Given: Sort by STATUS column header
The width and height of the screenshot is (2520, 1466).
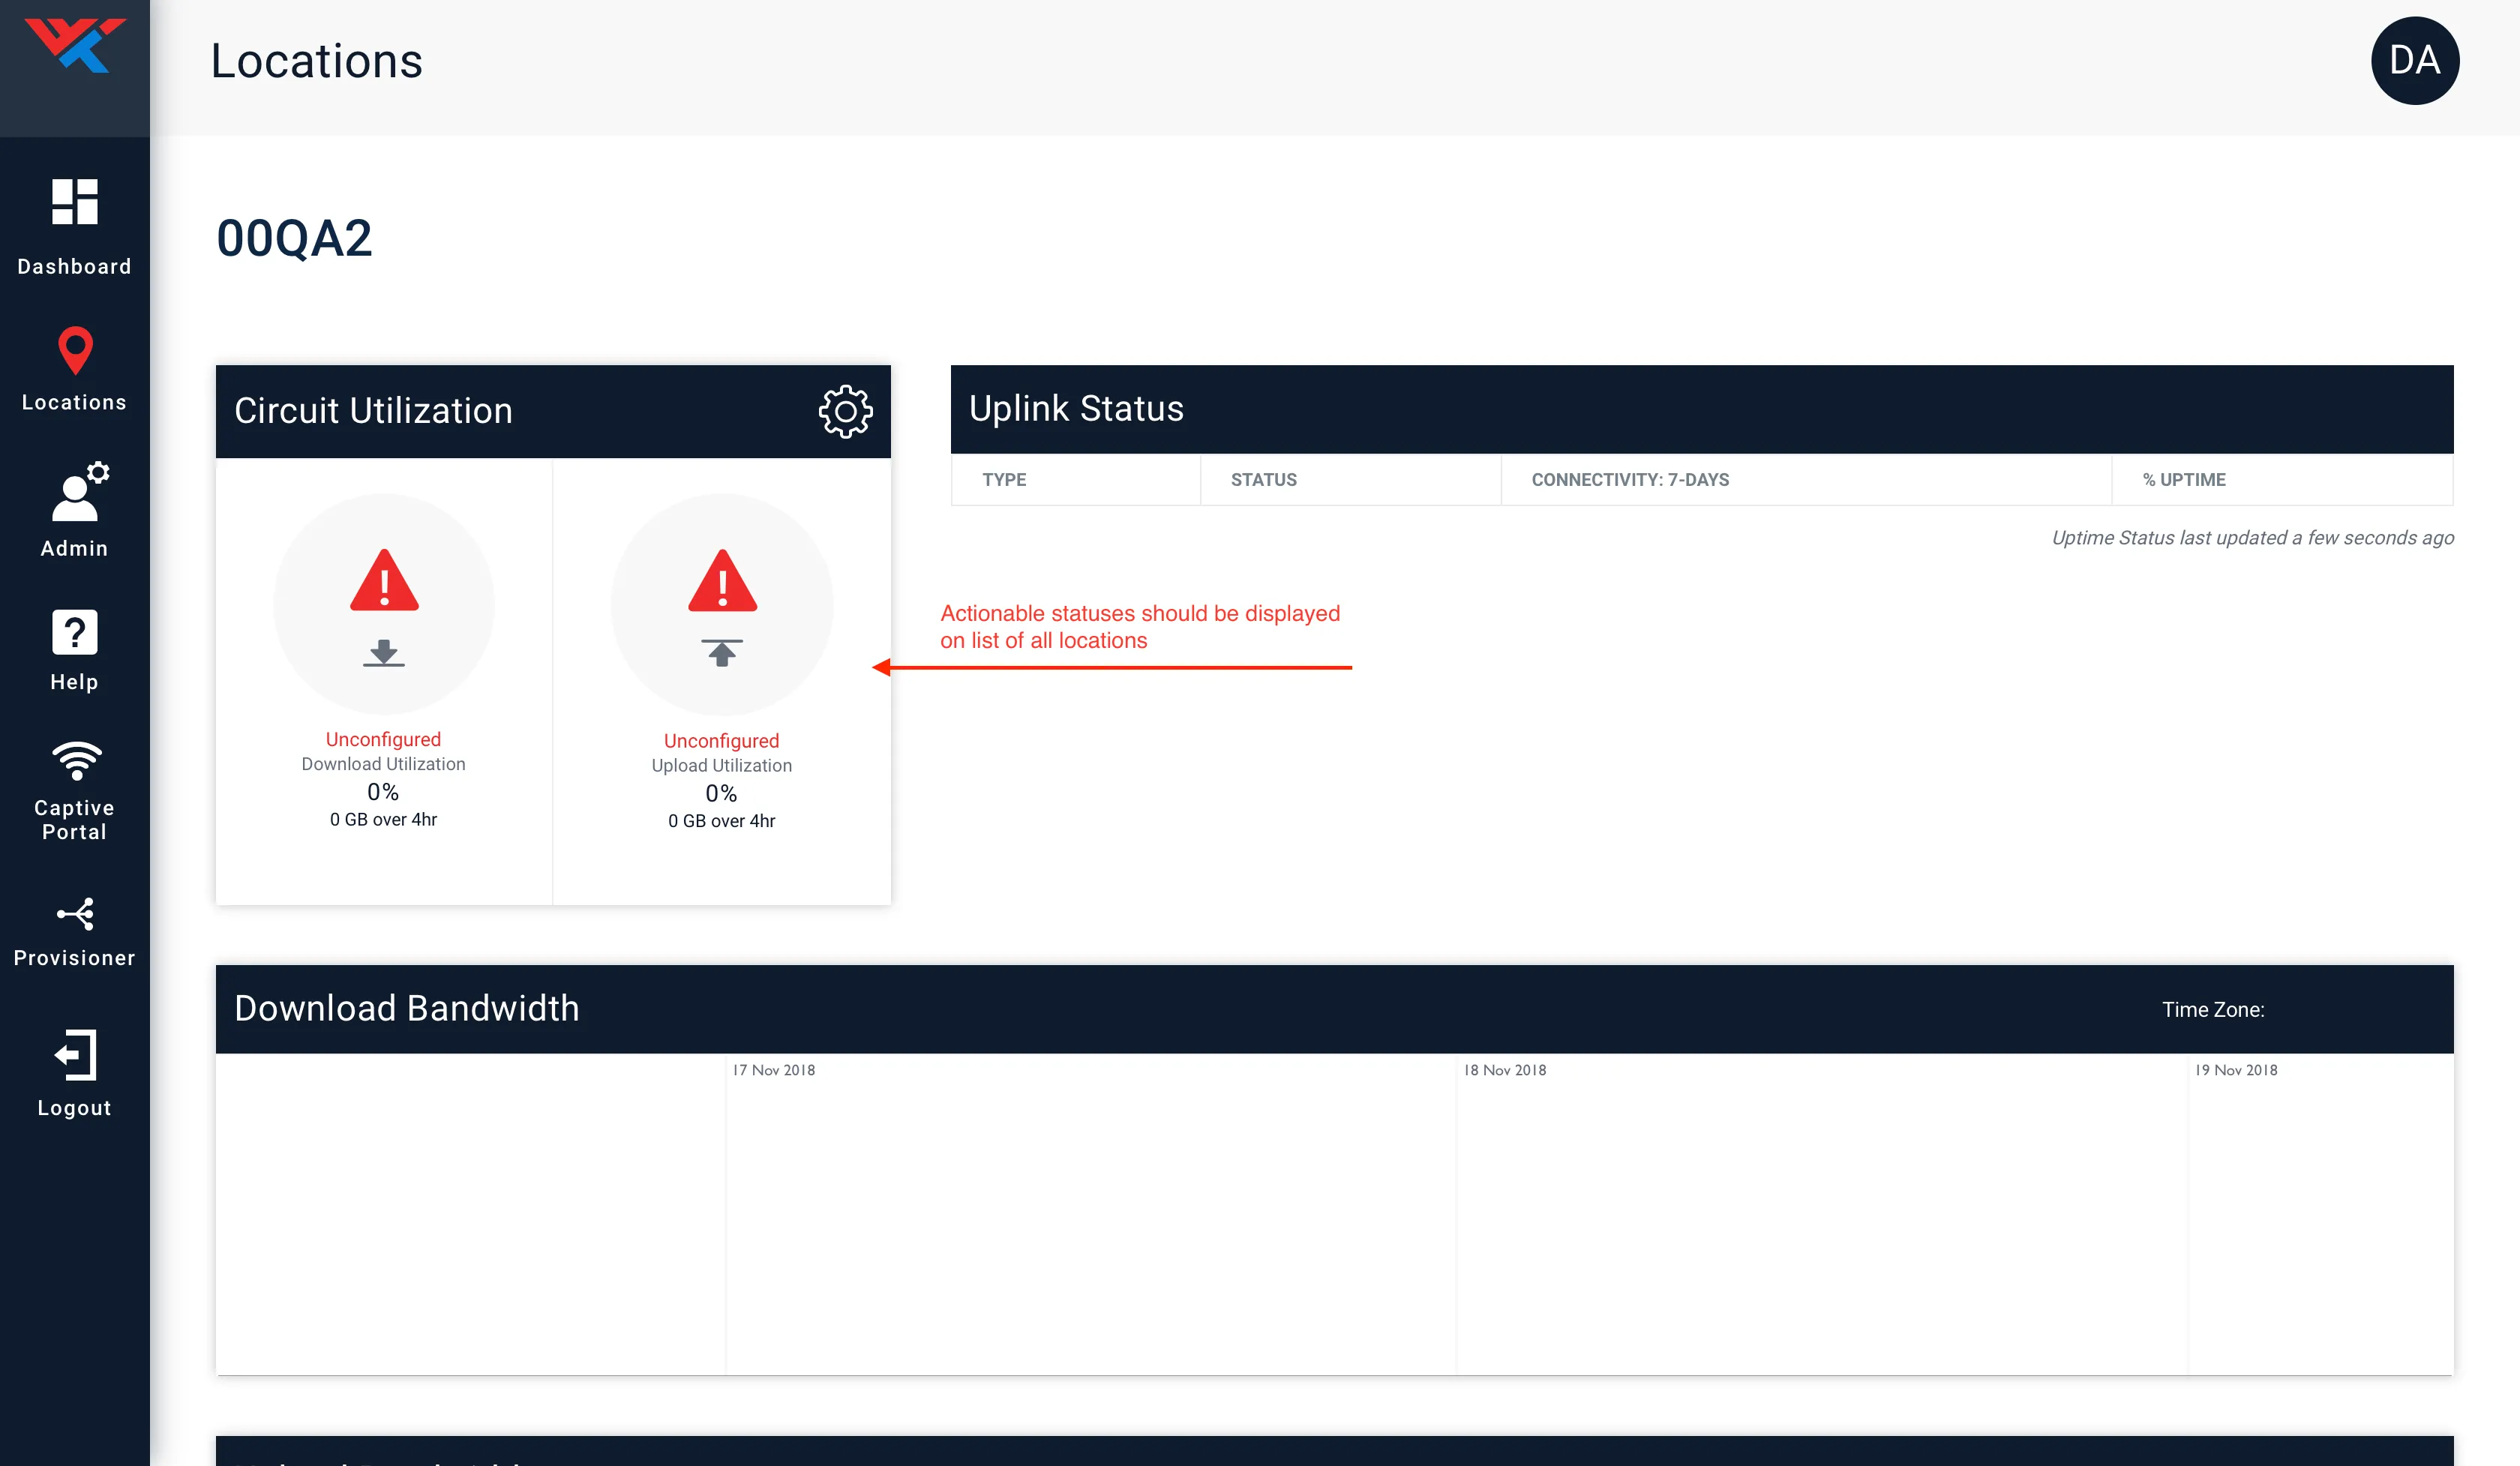Looking at the screenshot, I should pyautogui.click(x=1263, y=480).
